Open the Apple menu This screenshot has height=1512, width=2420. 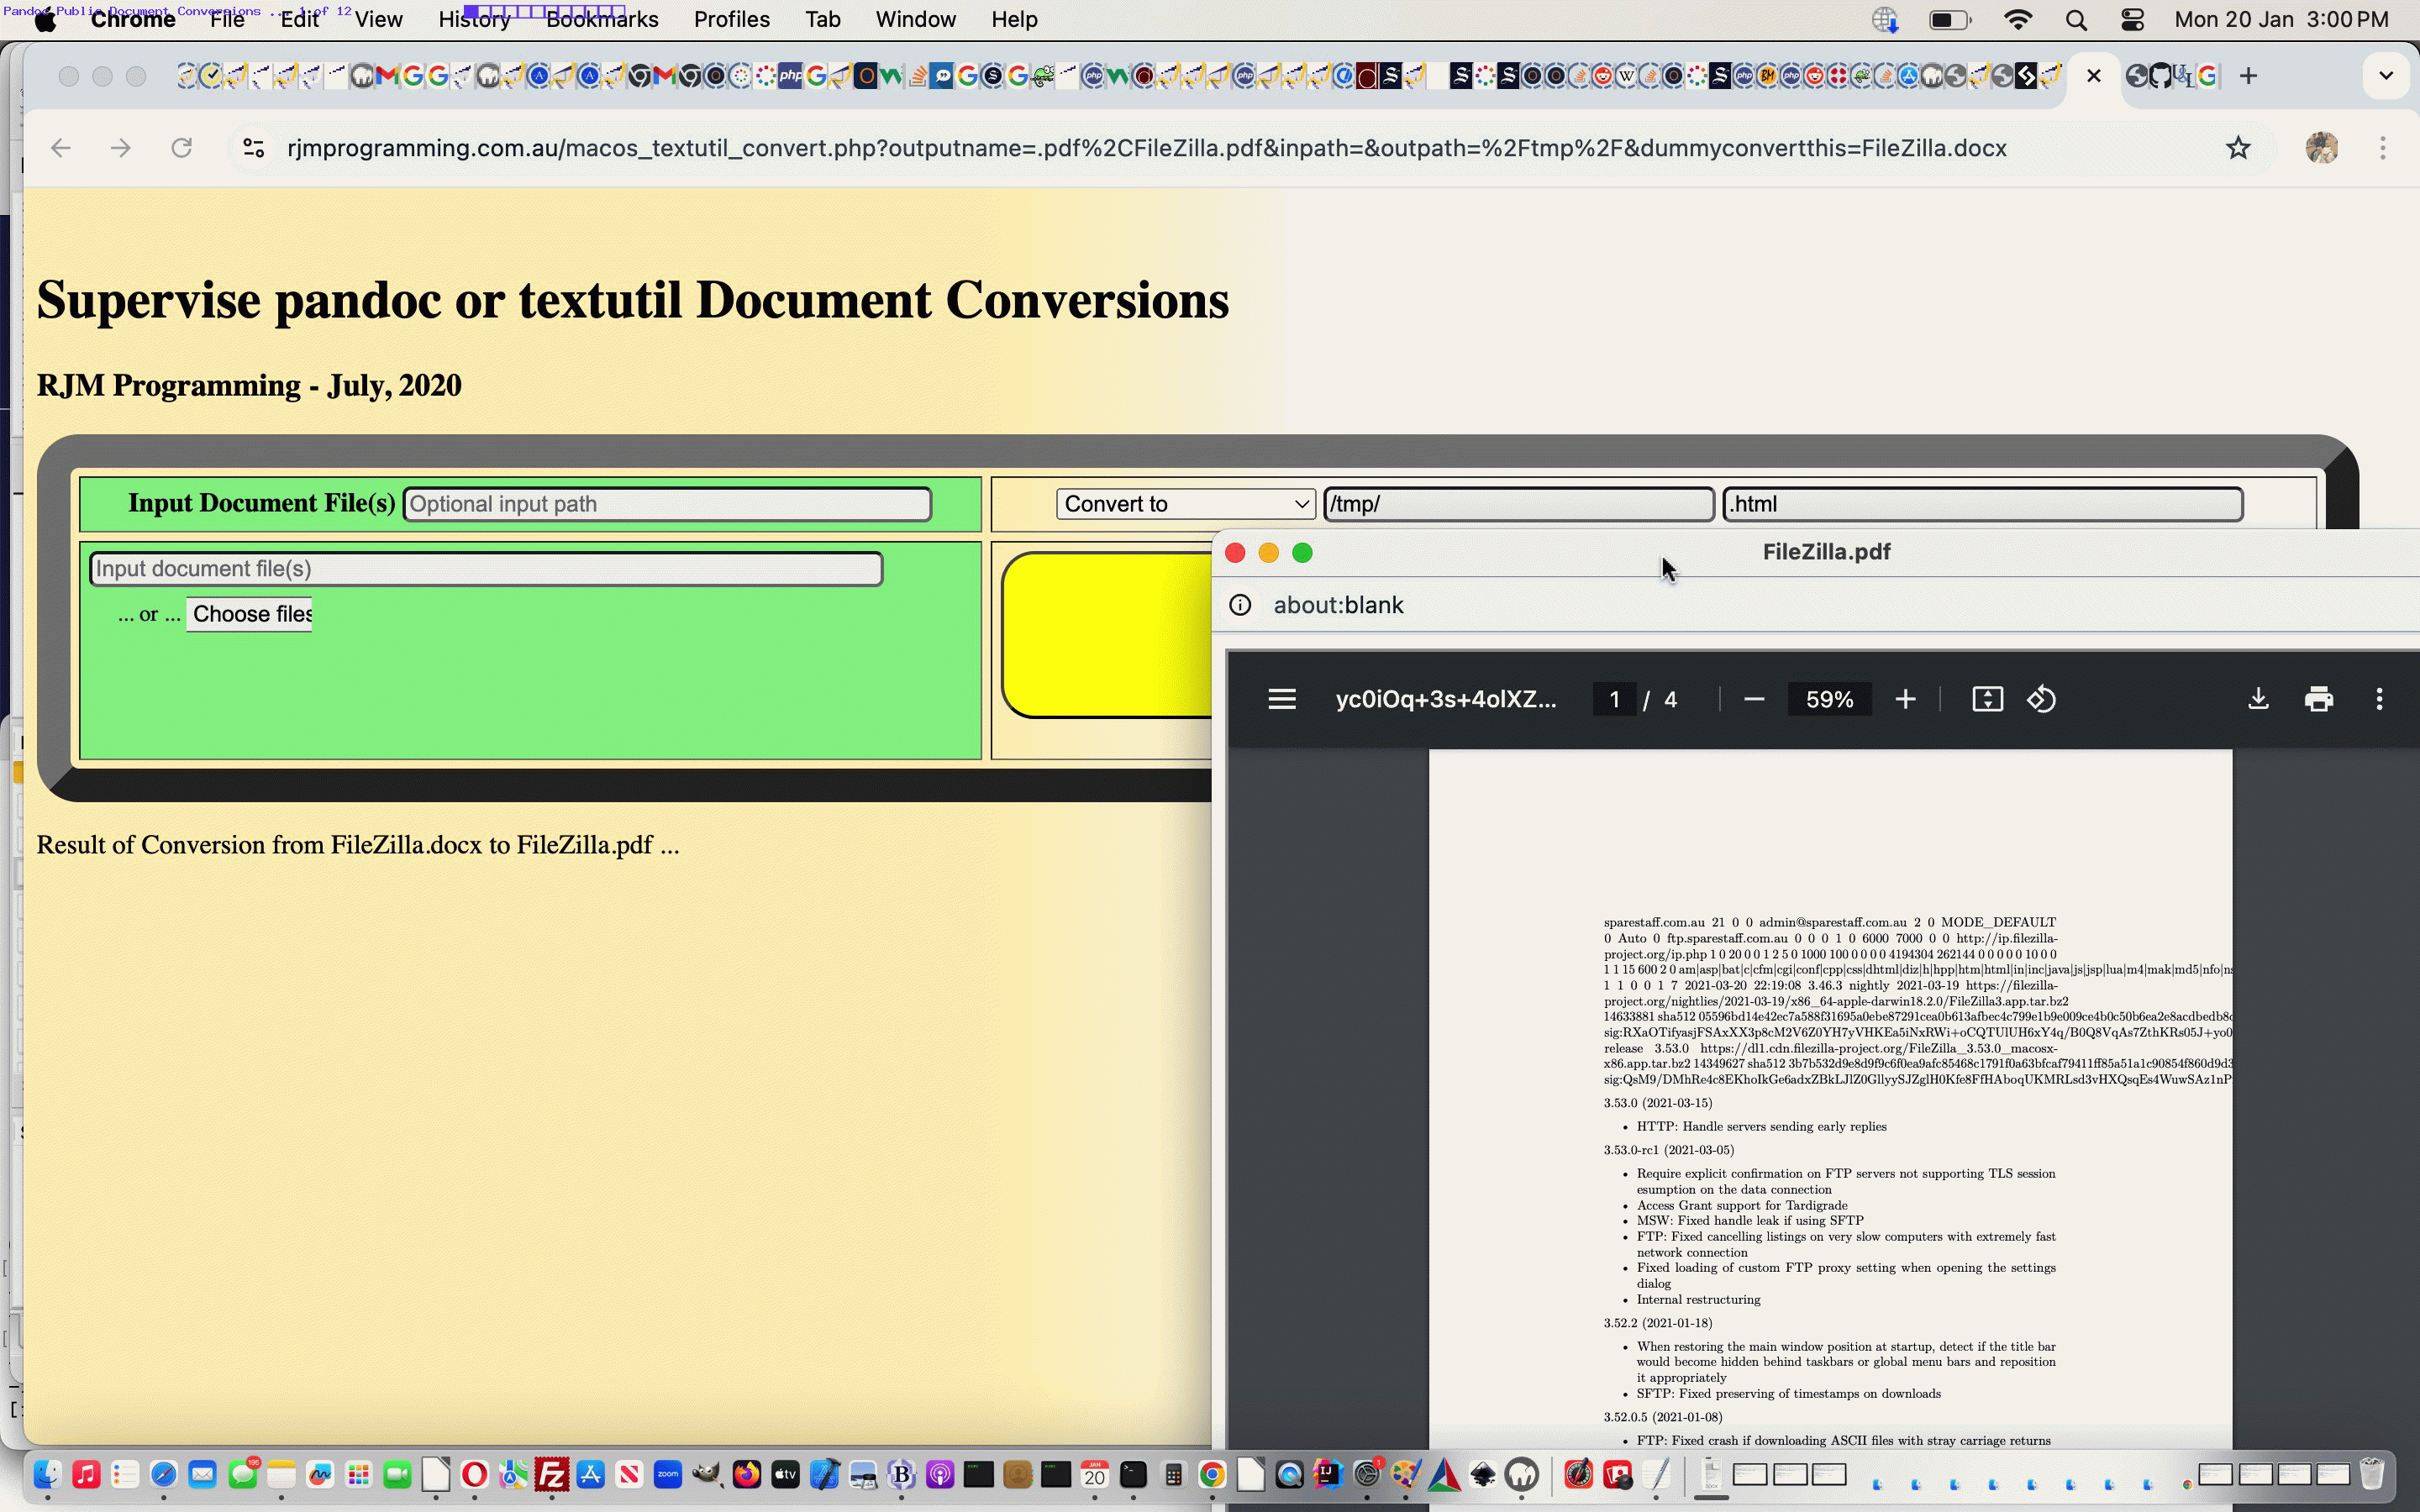click(x=45, y=20)
